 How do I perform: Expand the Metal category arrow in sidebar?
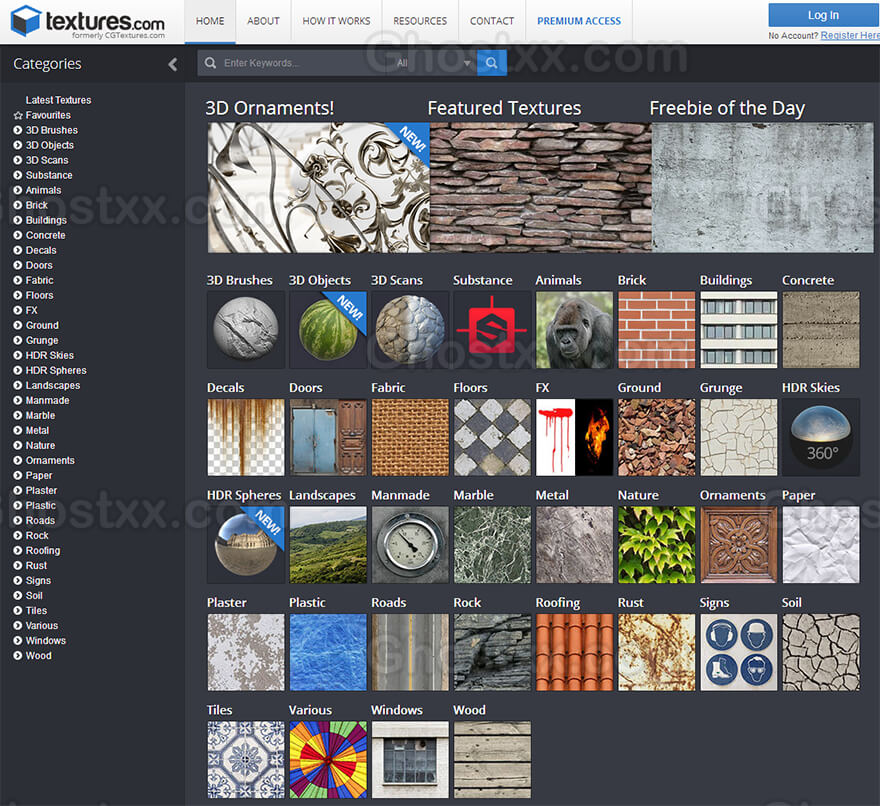tap(18, 430)
